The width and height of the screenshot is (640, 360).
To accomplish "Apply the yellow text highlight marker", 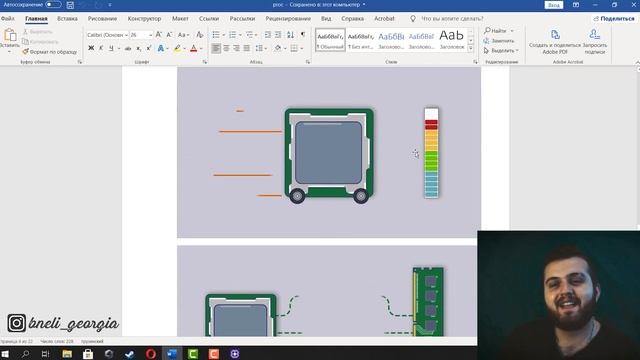I will coord(177,49).
